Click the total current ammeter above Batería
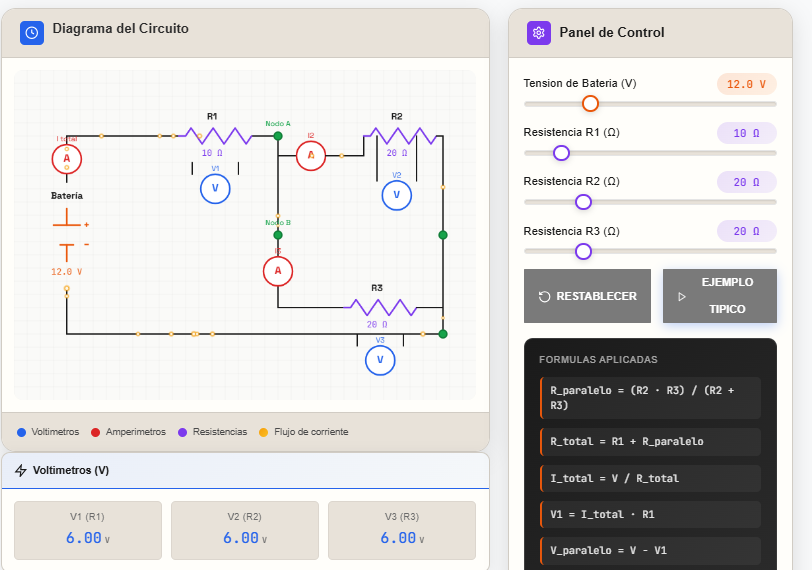 point(67,159)
